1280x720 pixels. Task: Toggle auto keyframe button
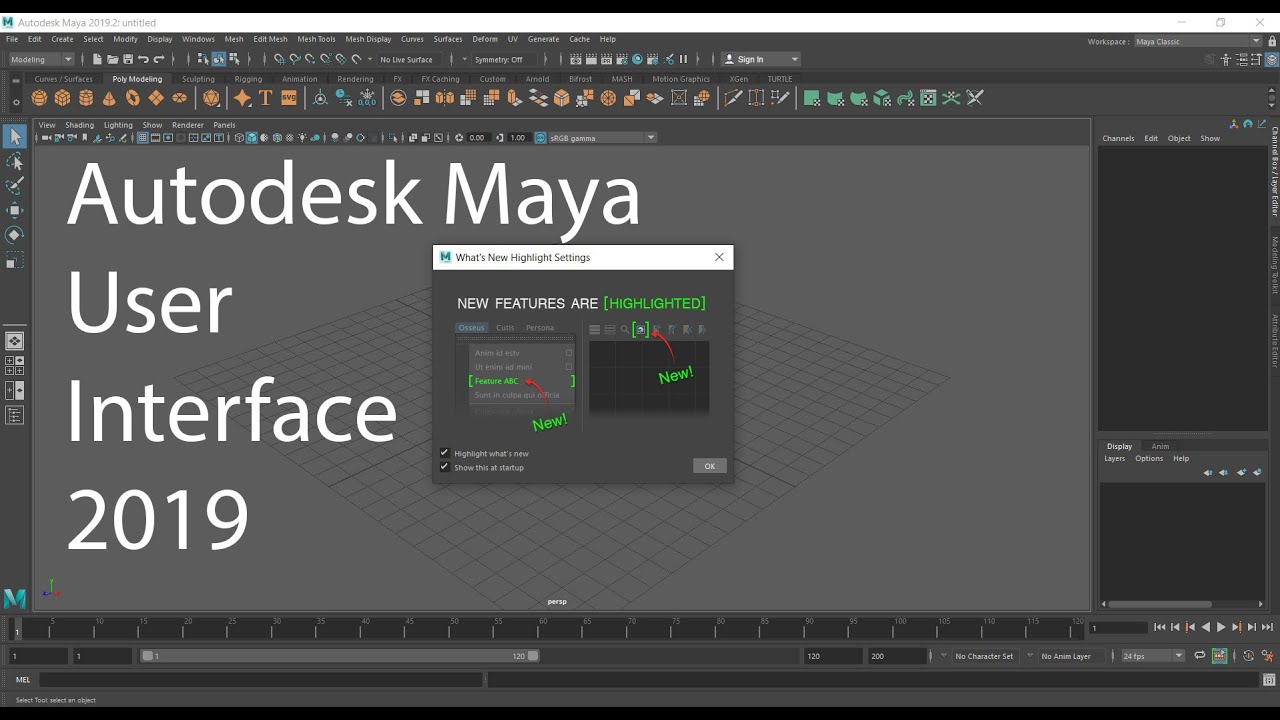[1248, 656]
